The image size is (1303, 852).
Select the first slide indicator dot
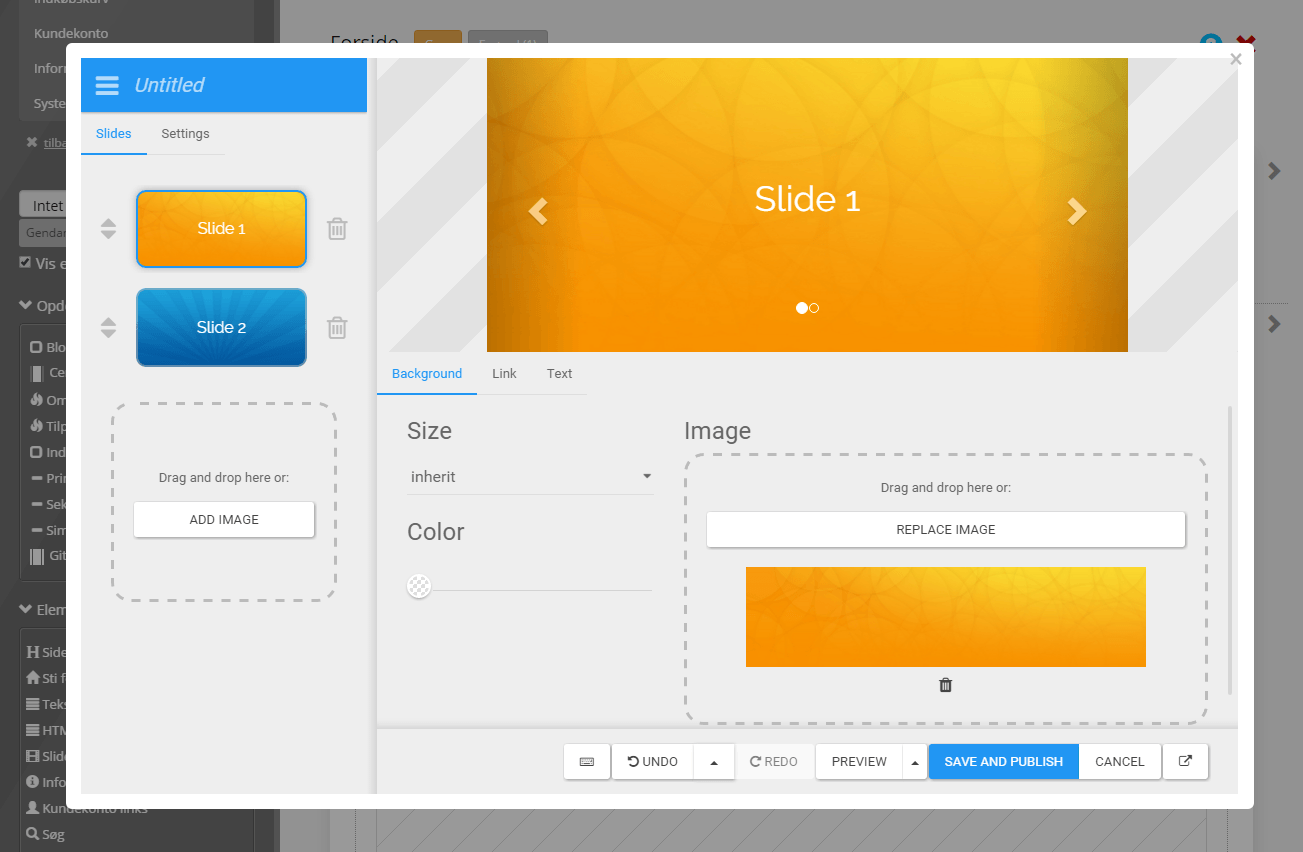point(801,308)
